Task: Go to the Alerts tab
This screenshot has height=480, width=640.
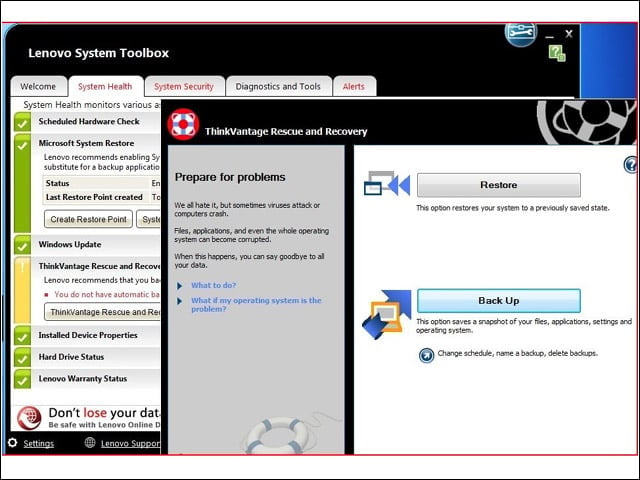Action: [x=353, y=87]
